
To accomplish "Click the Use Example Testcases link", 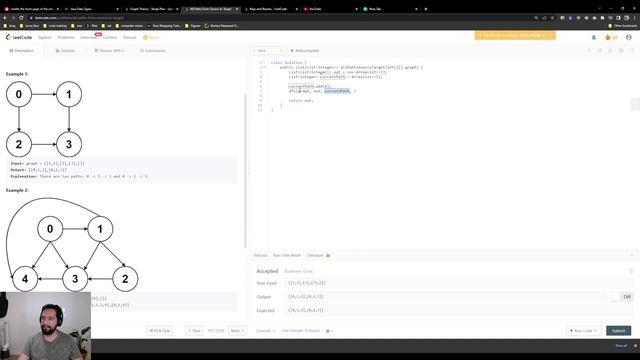I will click(300, 331).
